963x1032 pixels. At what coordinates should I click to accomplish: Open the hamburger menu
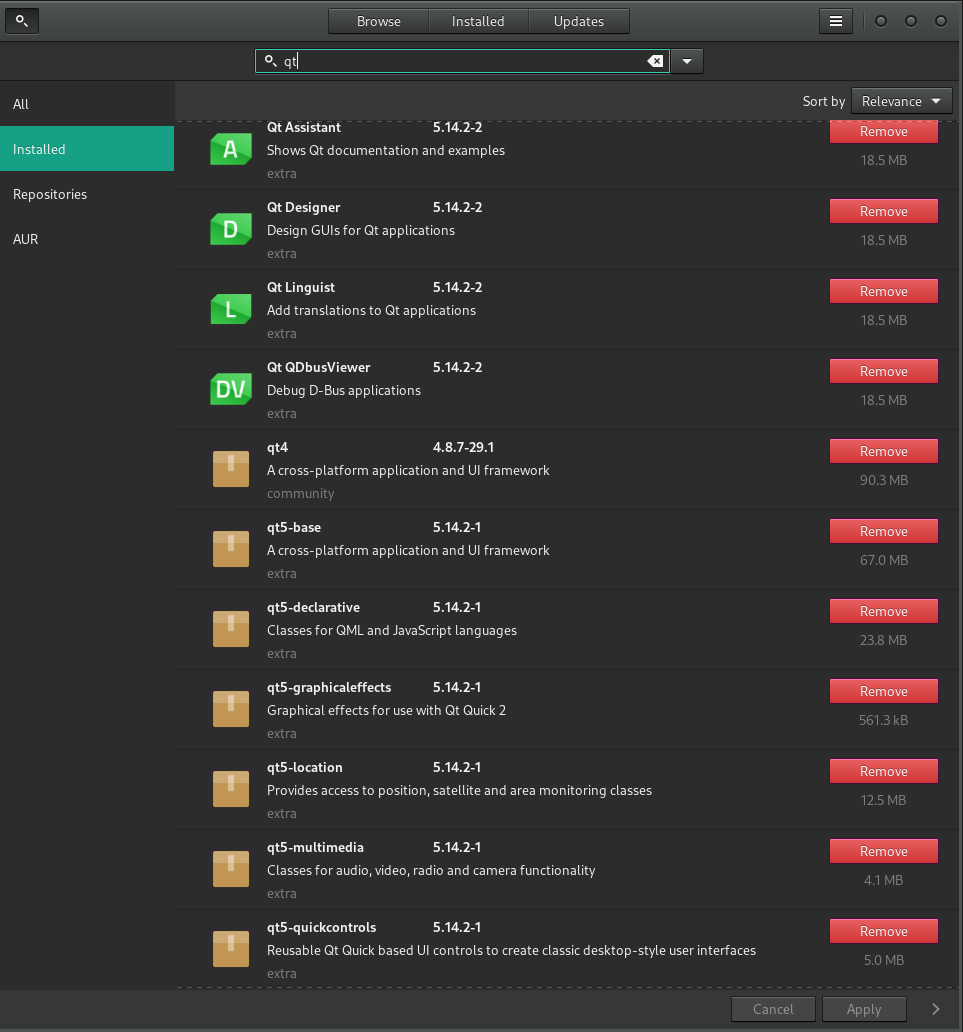[x=836, y=21]
